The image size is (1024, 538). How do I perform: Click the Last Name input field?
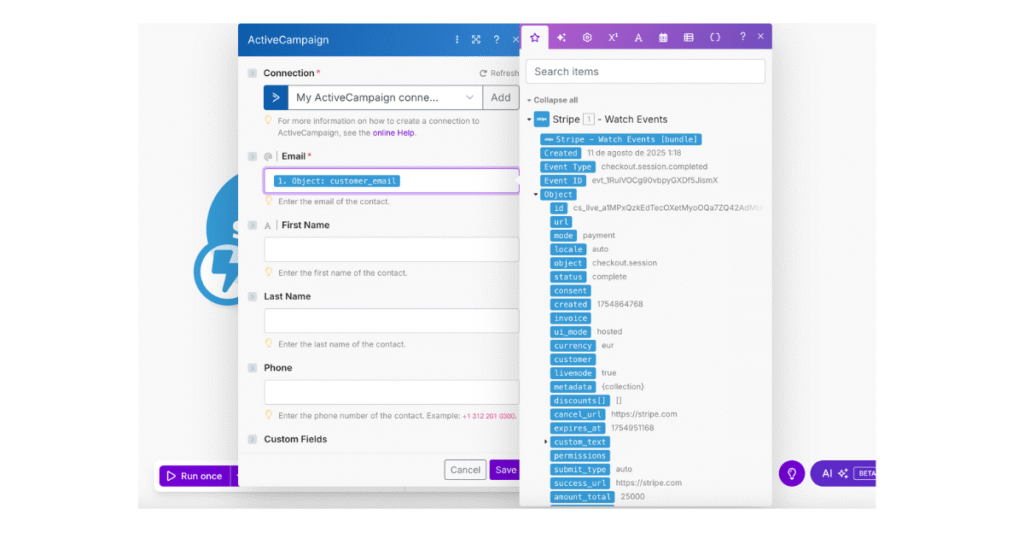[391, 321]
